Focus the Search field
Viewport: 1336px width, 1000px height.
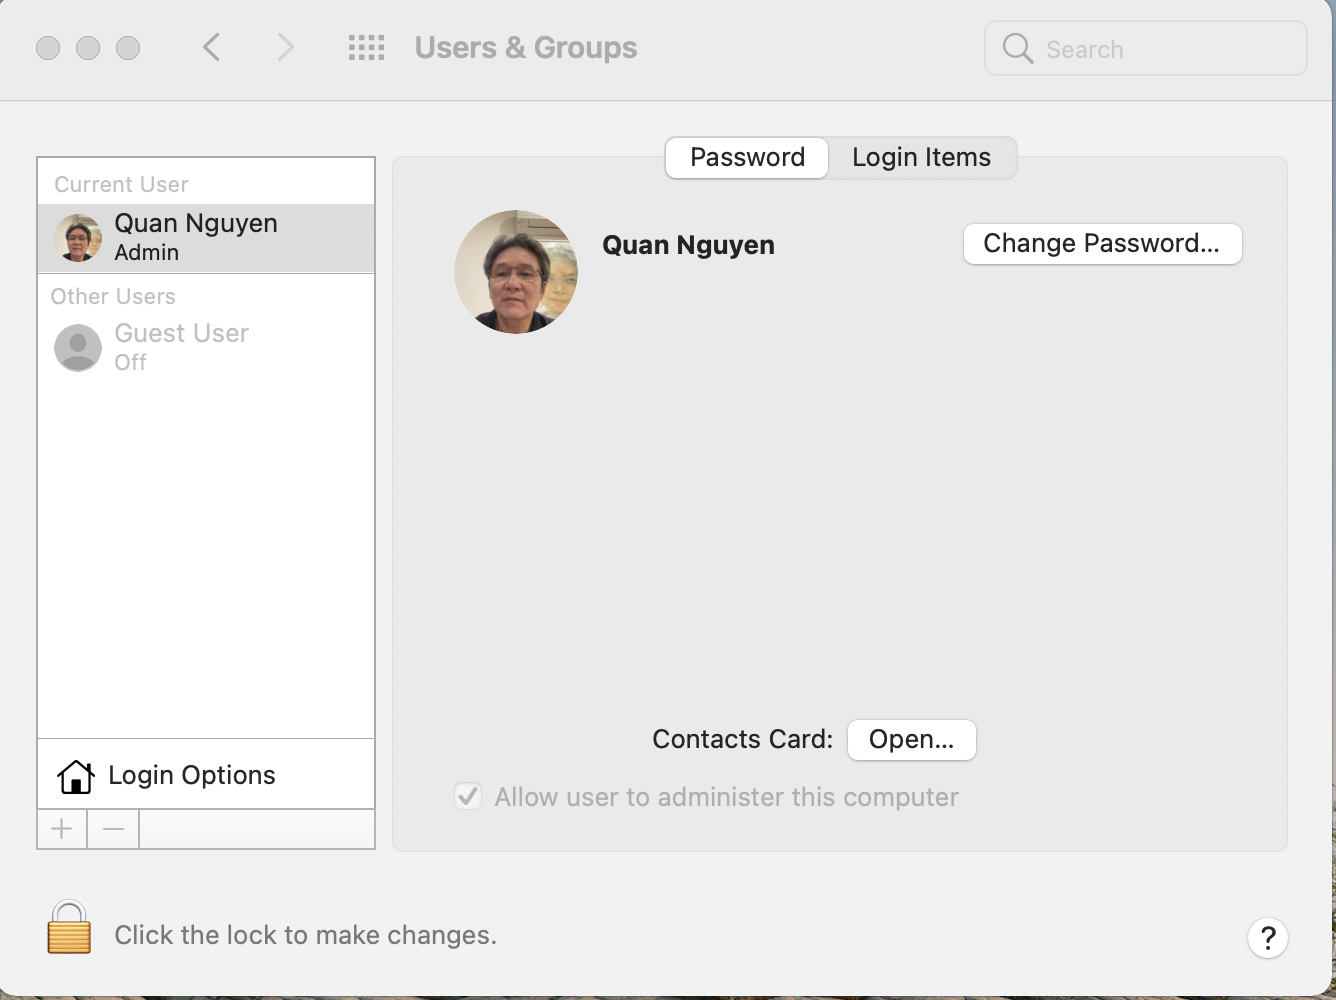[1146, 48]
